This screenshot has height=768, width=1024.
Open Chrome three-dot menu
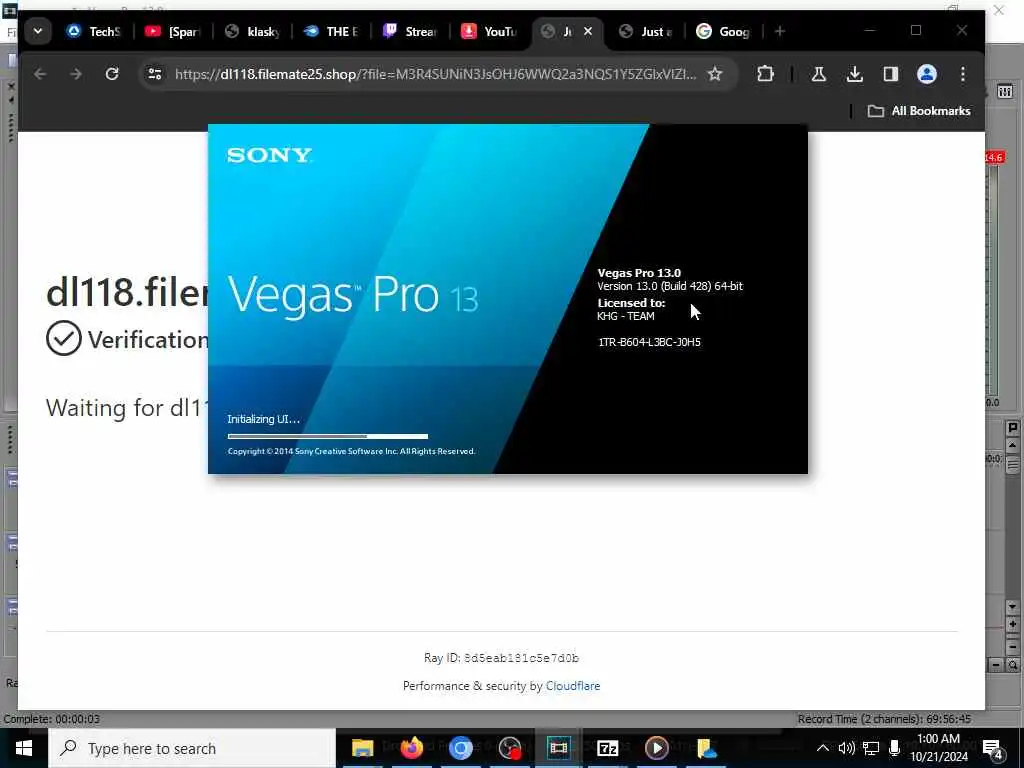click(x=963, y=74)
